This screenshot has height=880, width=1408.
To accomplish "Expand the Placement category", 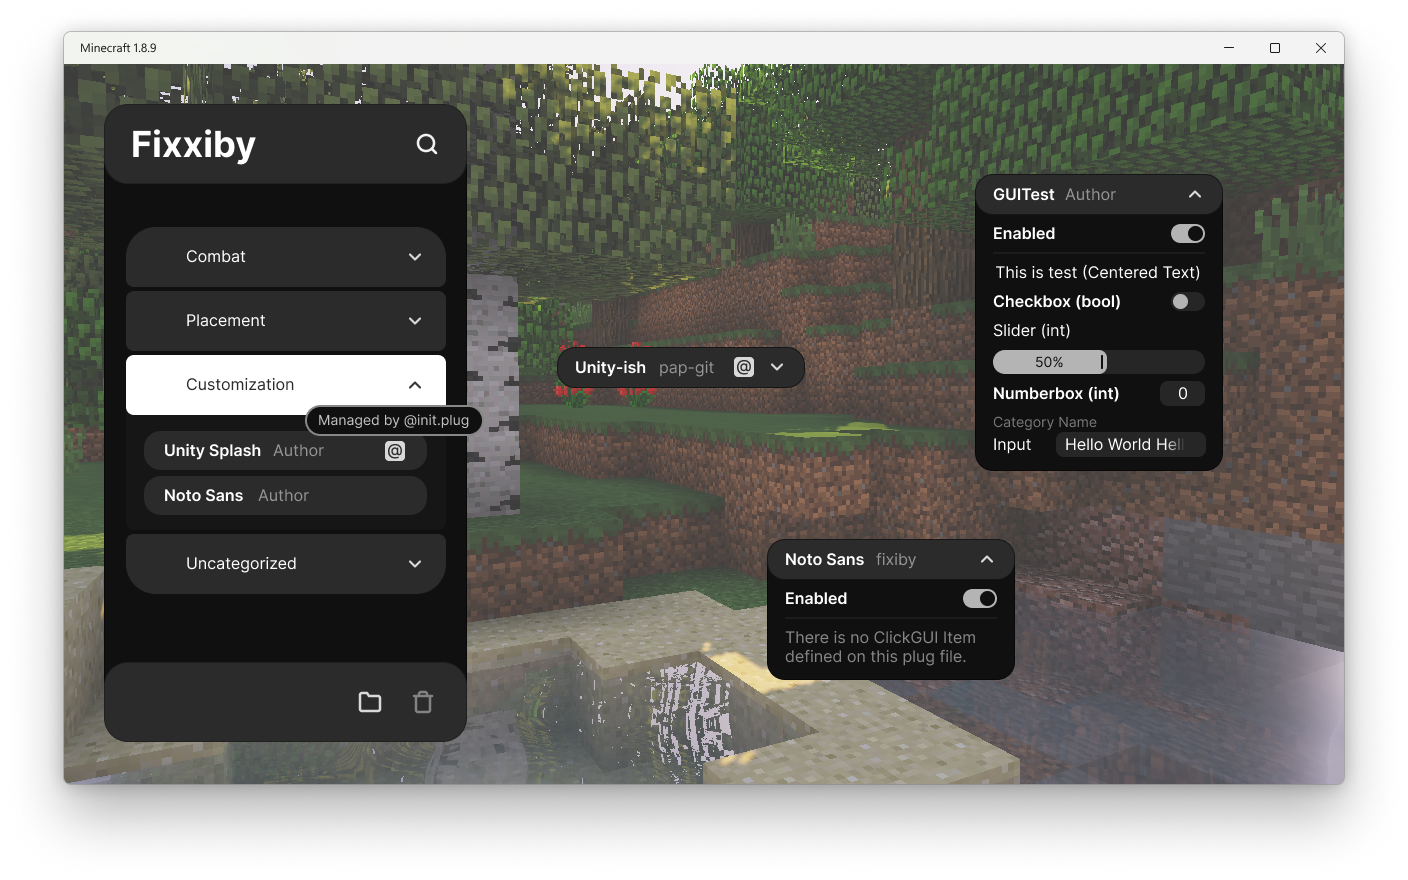I will tap(285, 321).
